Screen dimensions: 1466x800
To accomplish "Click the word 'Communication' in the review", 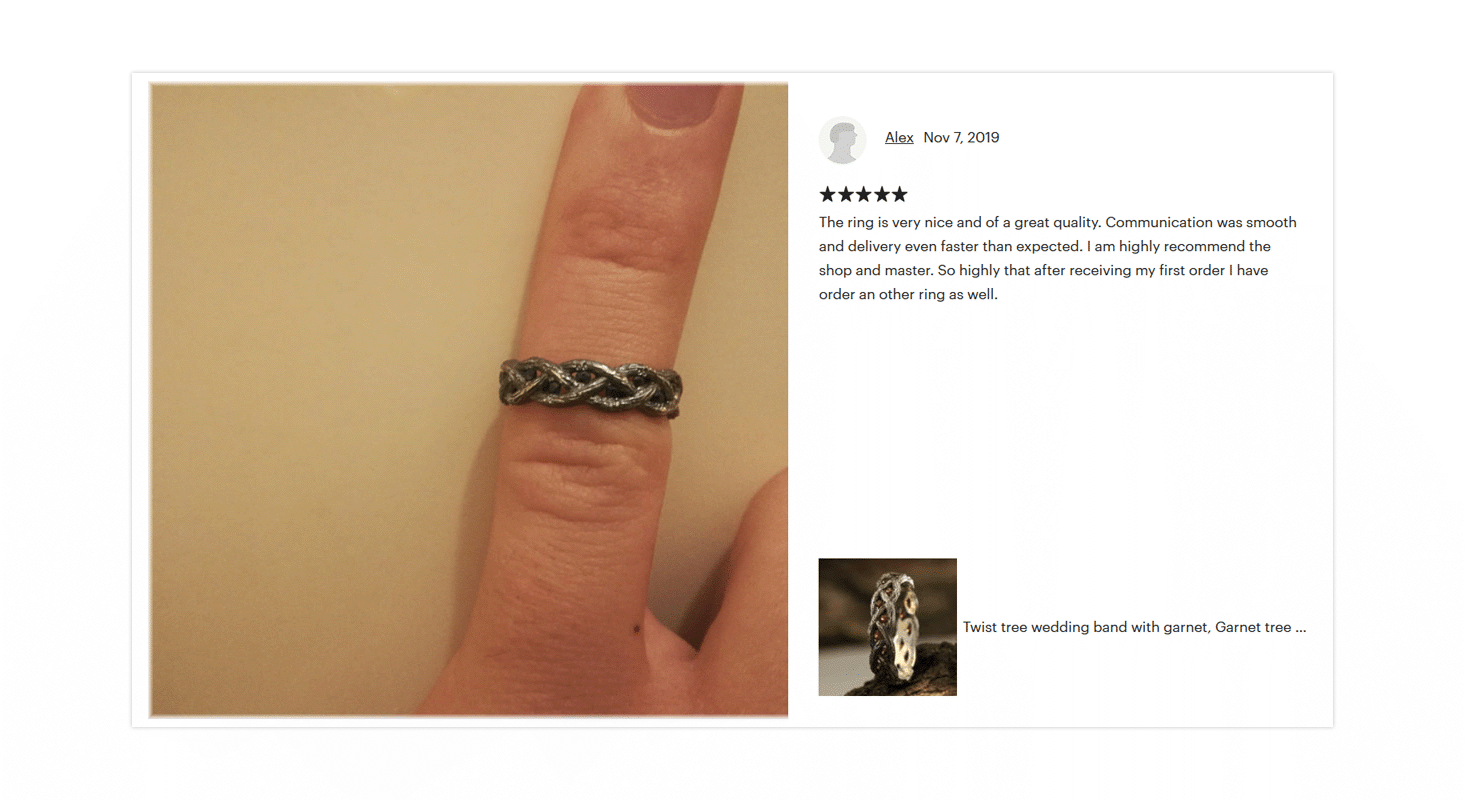I will (1152, 222).
